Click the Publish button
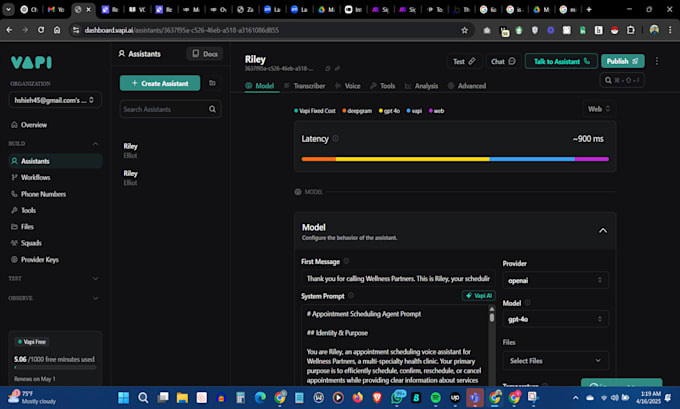The width and height of the screenshot is (680, 409). click(x=623, y=61)
